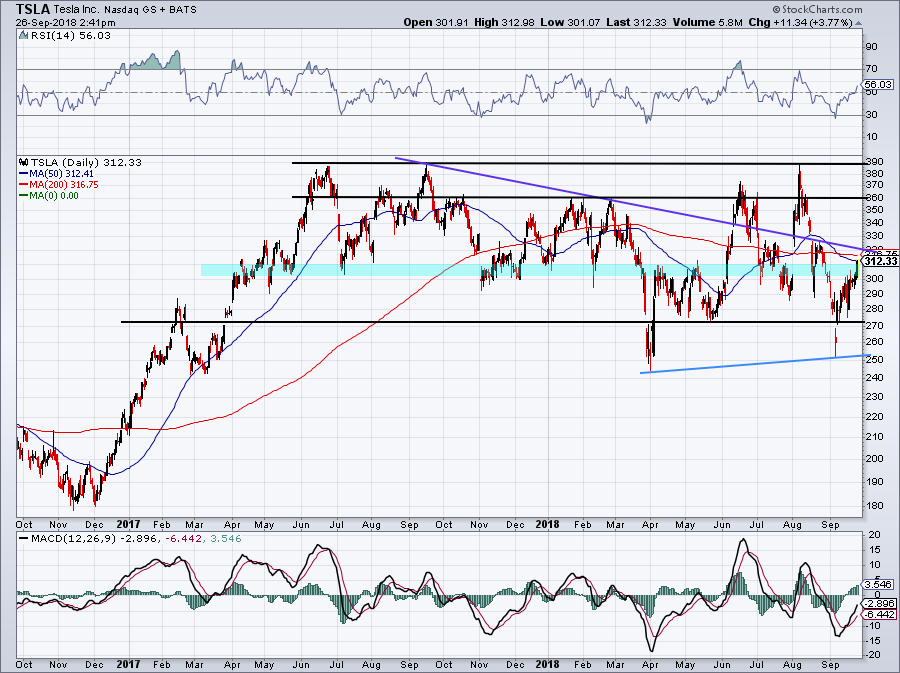Image resolution: width=900 pixels, height=673 pixels.
Task: Click the candlestick icon before TSLA (Daily)
Action: click(24, 162)
